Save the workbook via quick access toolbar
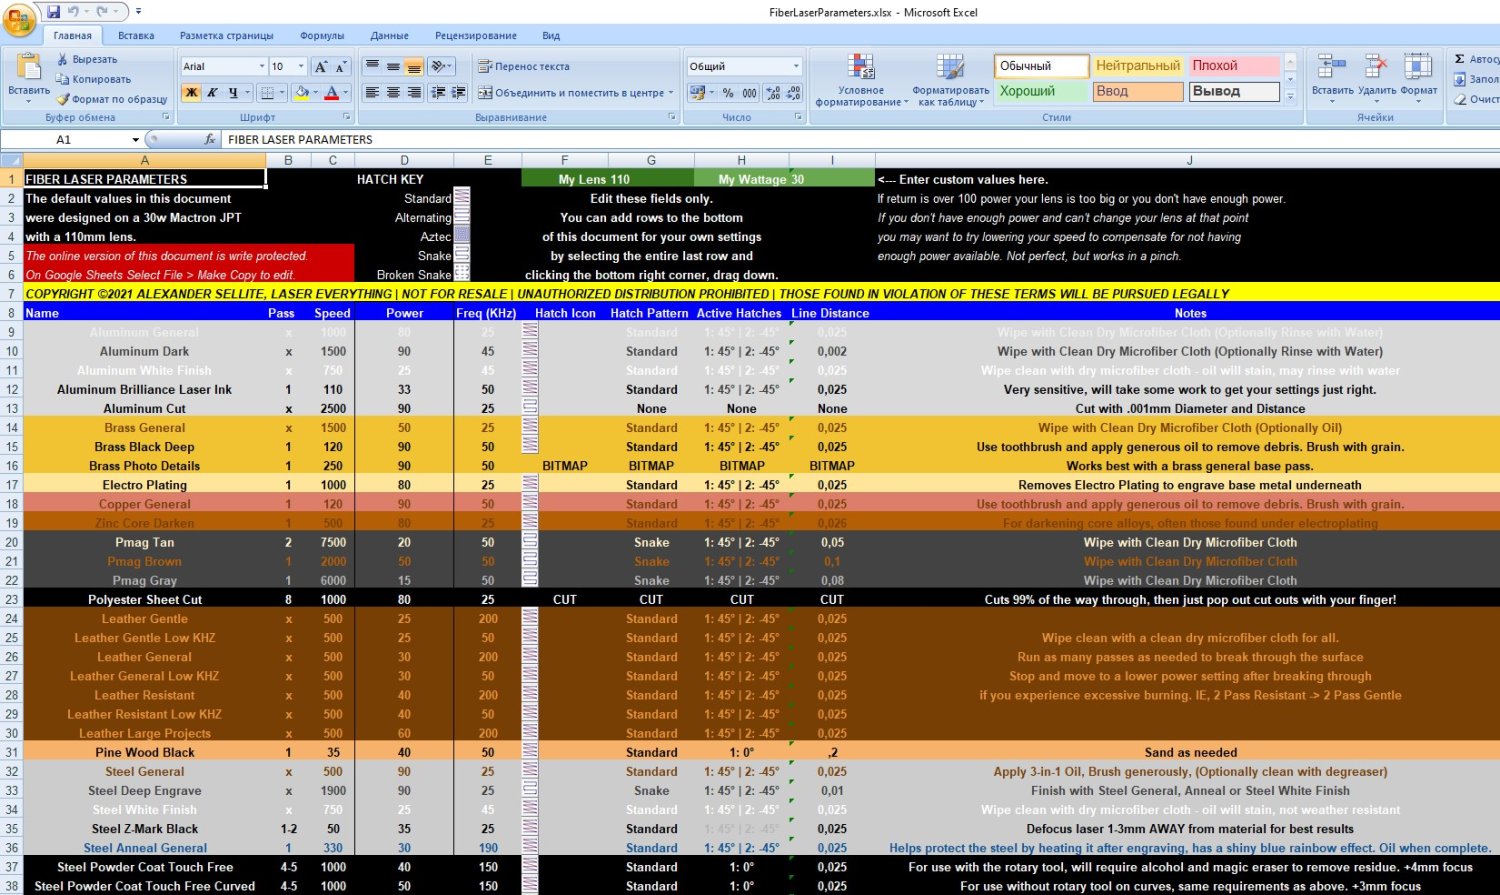This screenshot has width=1500, height=895. coord(54,12)
